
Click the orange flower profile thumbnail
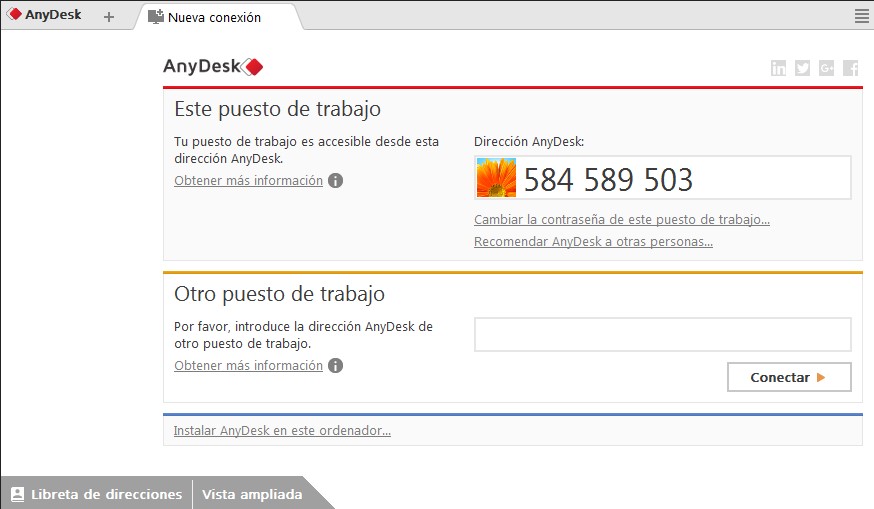[496, 178]
